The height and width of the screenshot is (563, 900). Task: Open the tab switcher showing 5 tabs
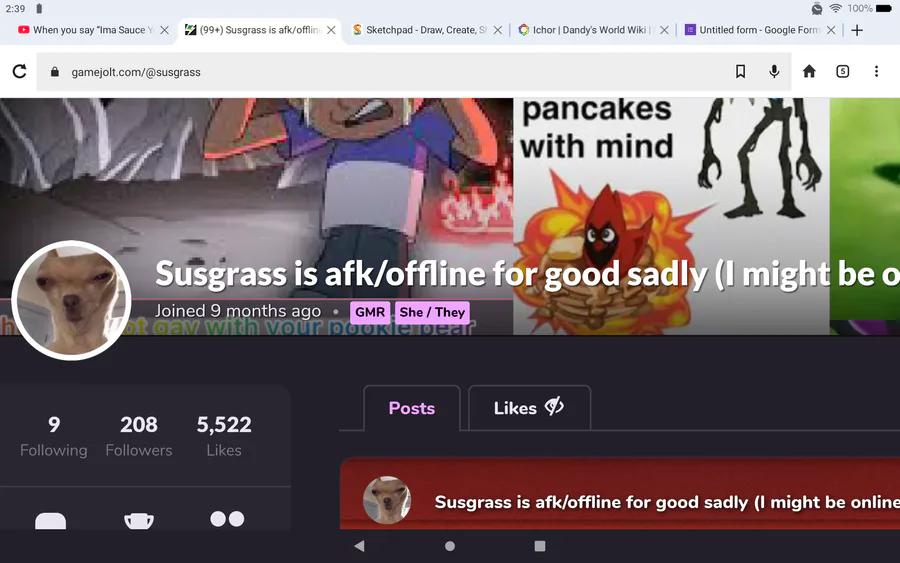click(843, 71)
